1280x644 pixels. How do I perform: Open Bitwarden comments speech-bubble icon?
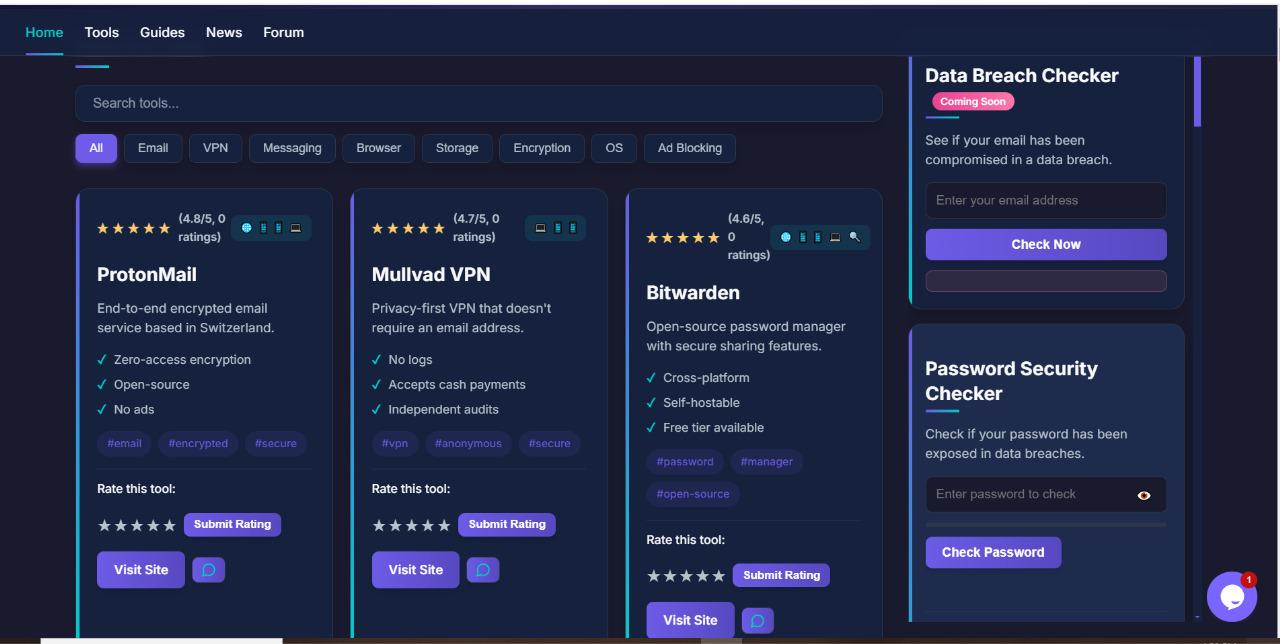tap(758, 621)
